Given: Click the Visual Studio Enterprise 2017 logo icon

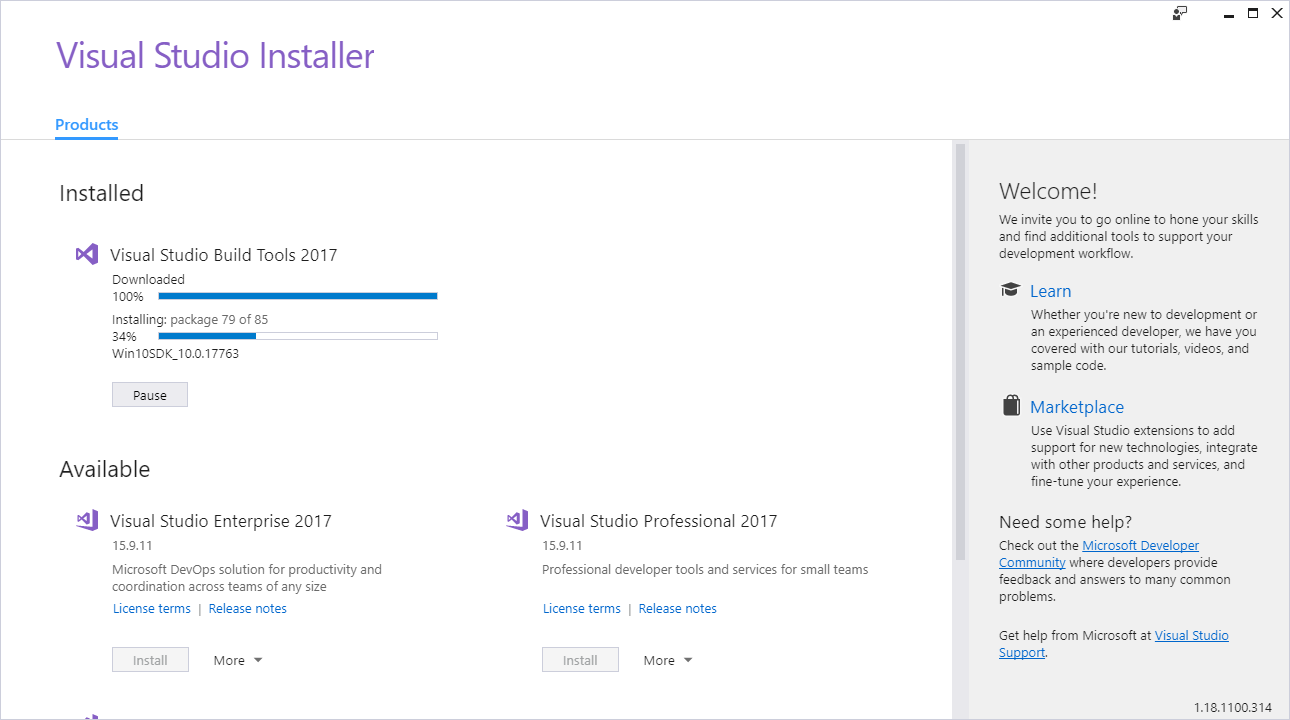Looking at the screenshot, I should point(87,520).
